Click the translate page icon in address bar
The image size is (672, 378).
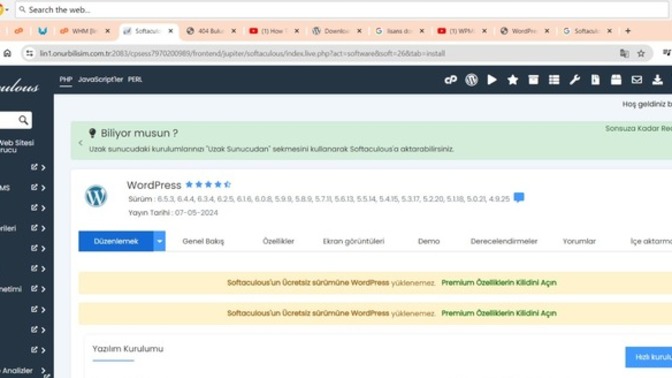624,54
